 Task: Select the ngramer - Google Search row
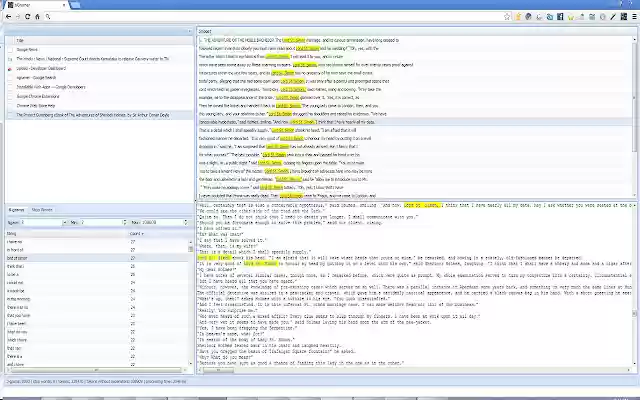[x=99, y=78]
